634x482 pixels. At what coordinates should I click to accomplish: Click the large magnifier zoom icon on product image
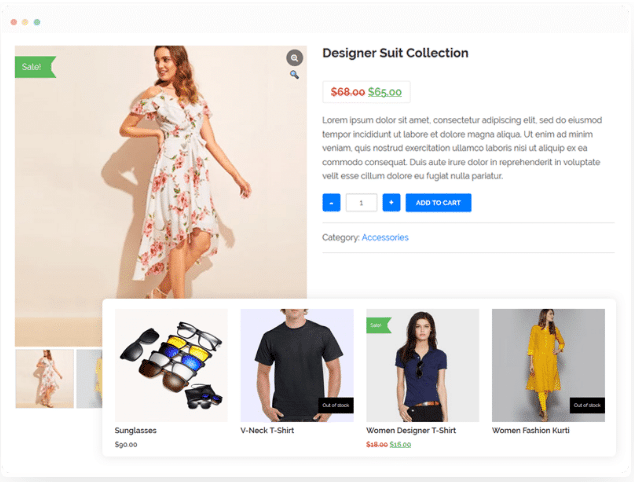294,58
